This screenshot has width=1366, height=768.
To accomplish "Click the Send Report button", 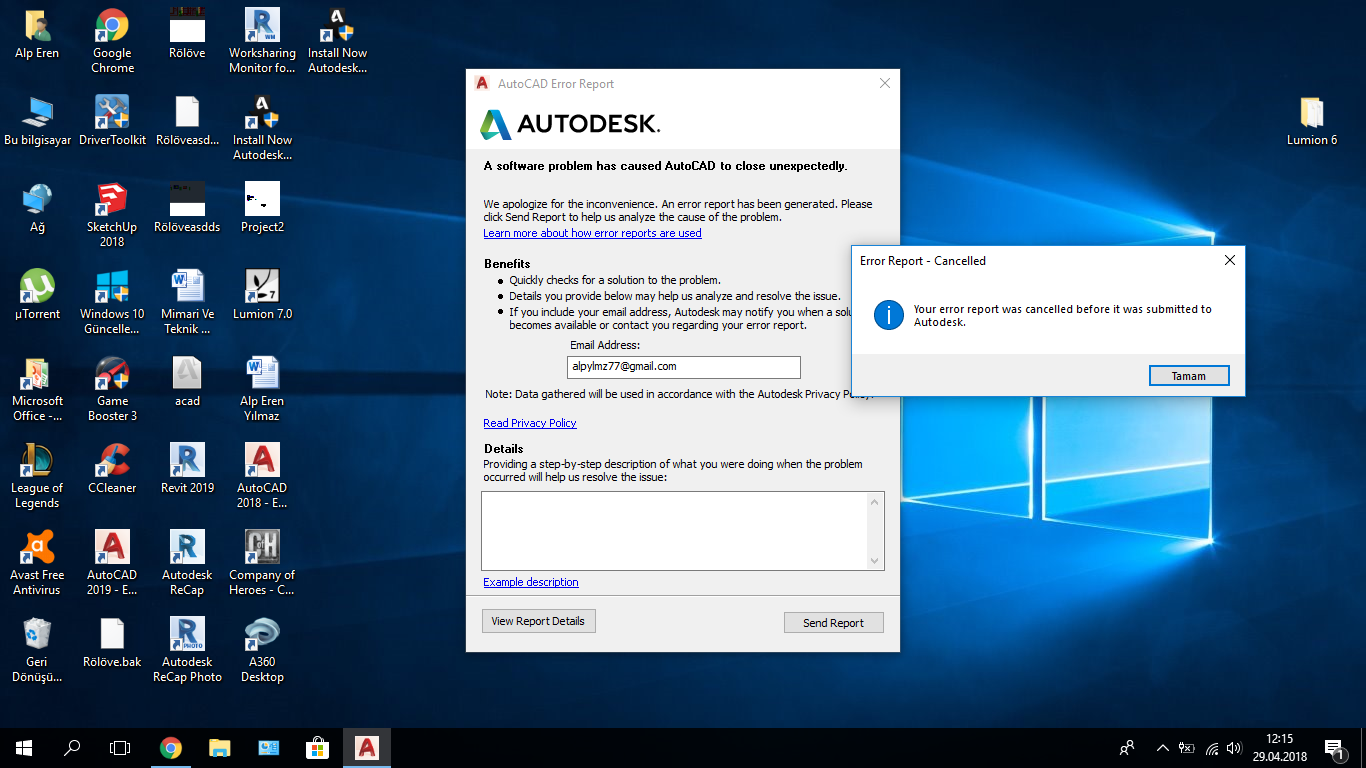I will coord(833,623).
